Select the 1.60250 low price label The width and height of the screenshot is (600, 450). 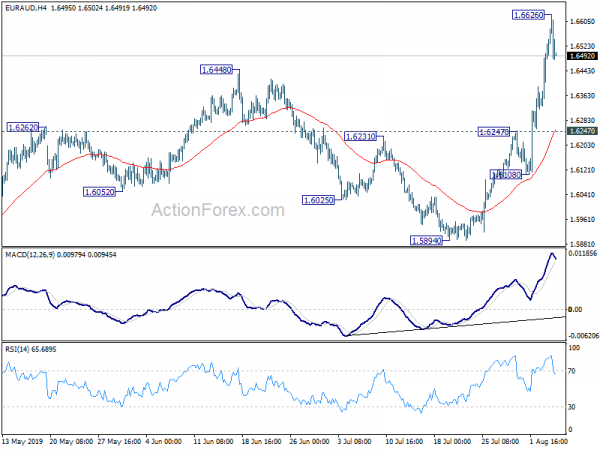point(318,200)
